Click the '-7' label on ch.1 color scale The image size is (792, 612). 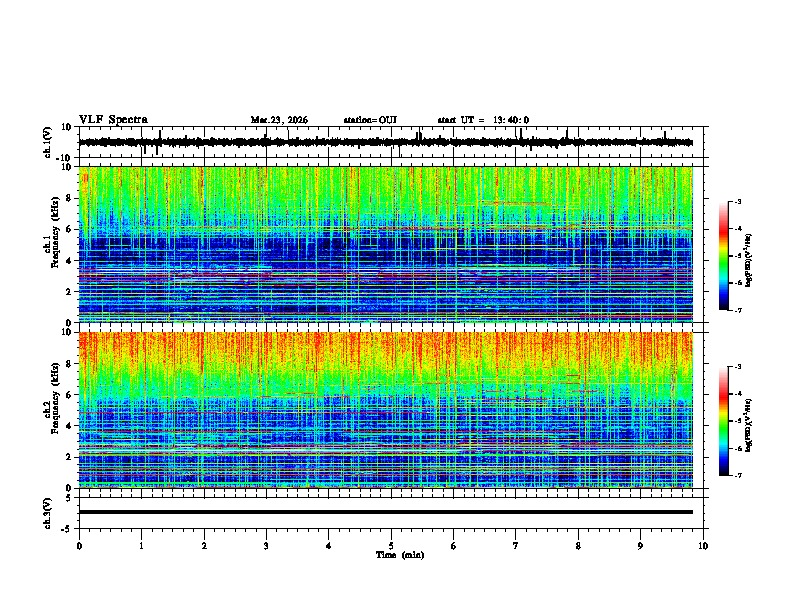coord(738,310)
